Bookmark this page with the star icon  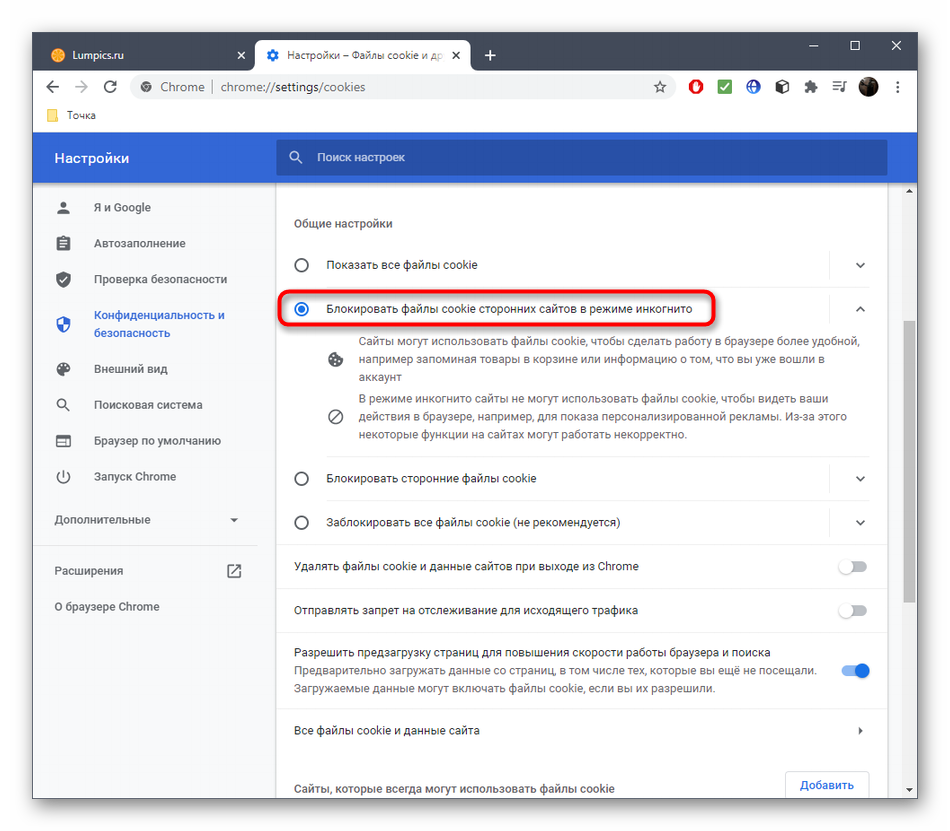(x=660, y=87)
